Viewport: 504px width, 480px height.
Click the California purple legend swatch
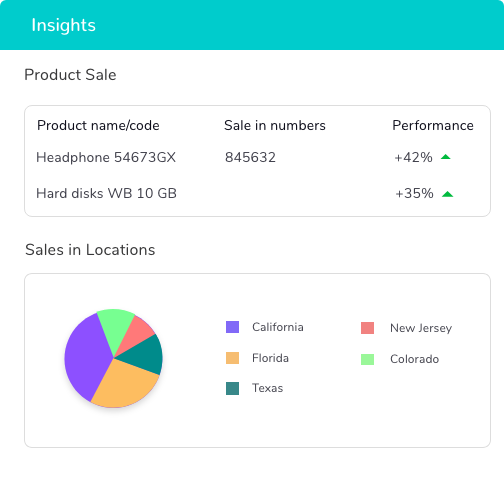click(x=232, y=327)
